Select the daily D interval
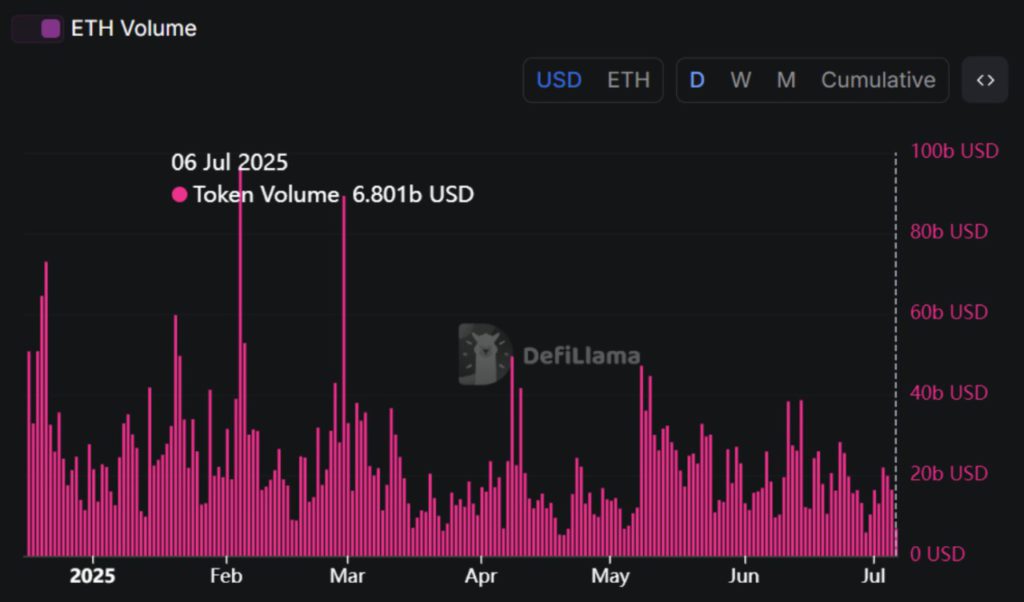1024x602 pixels. click(x=697, y=80)
